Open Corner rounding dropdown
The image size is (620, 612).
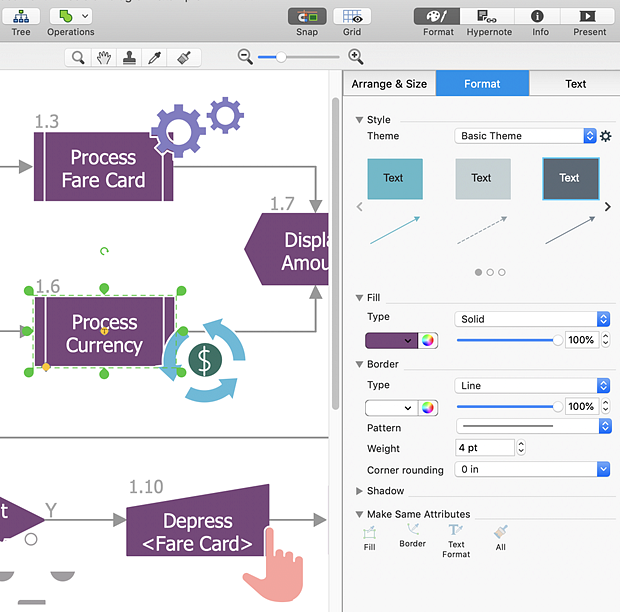532,469
